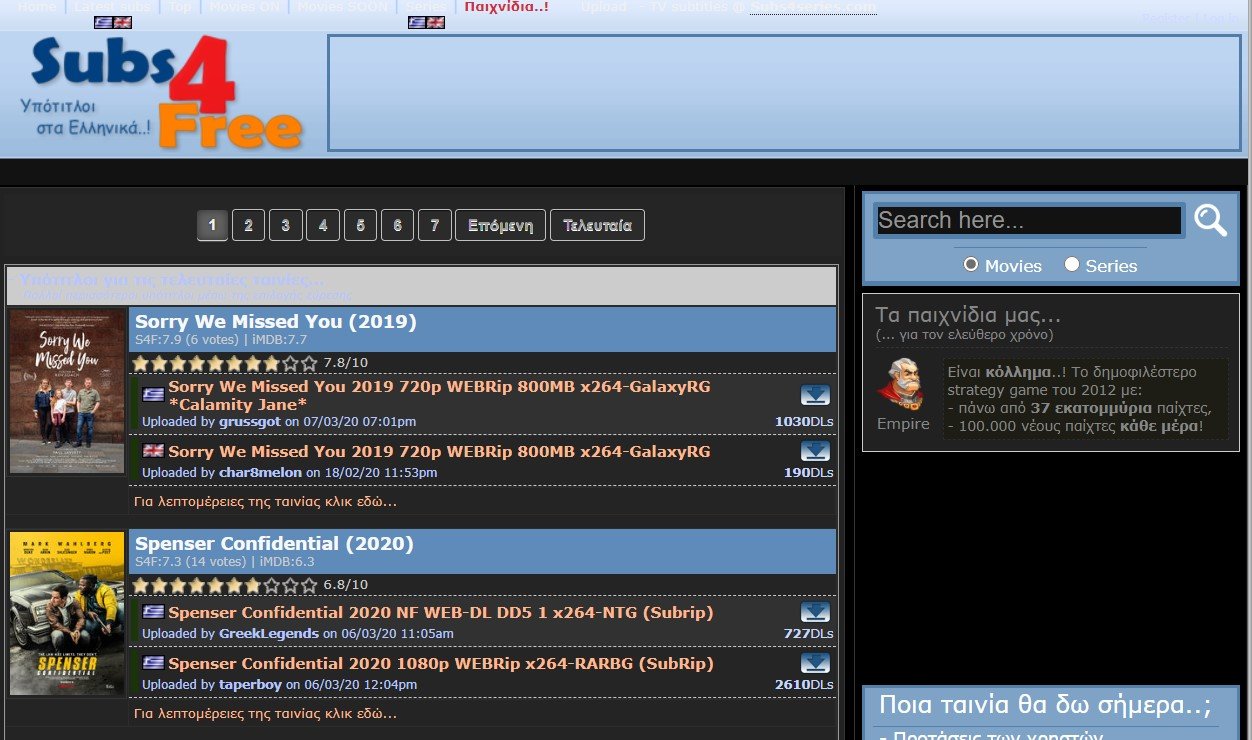Click the Register link
Viewport: 1252px width, 740px height.
(x=1162, y=17)
